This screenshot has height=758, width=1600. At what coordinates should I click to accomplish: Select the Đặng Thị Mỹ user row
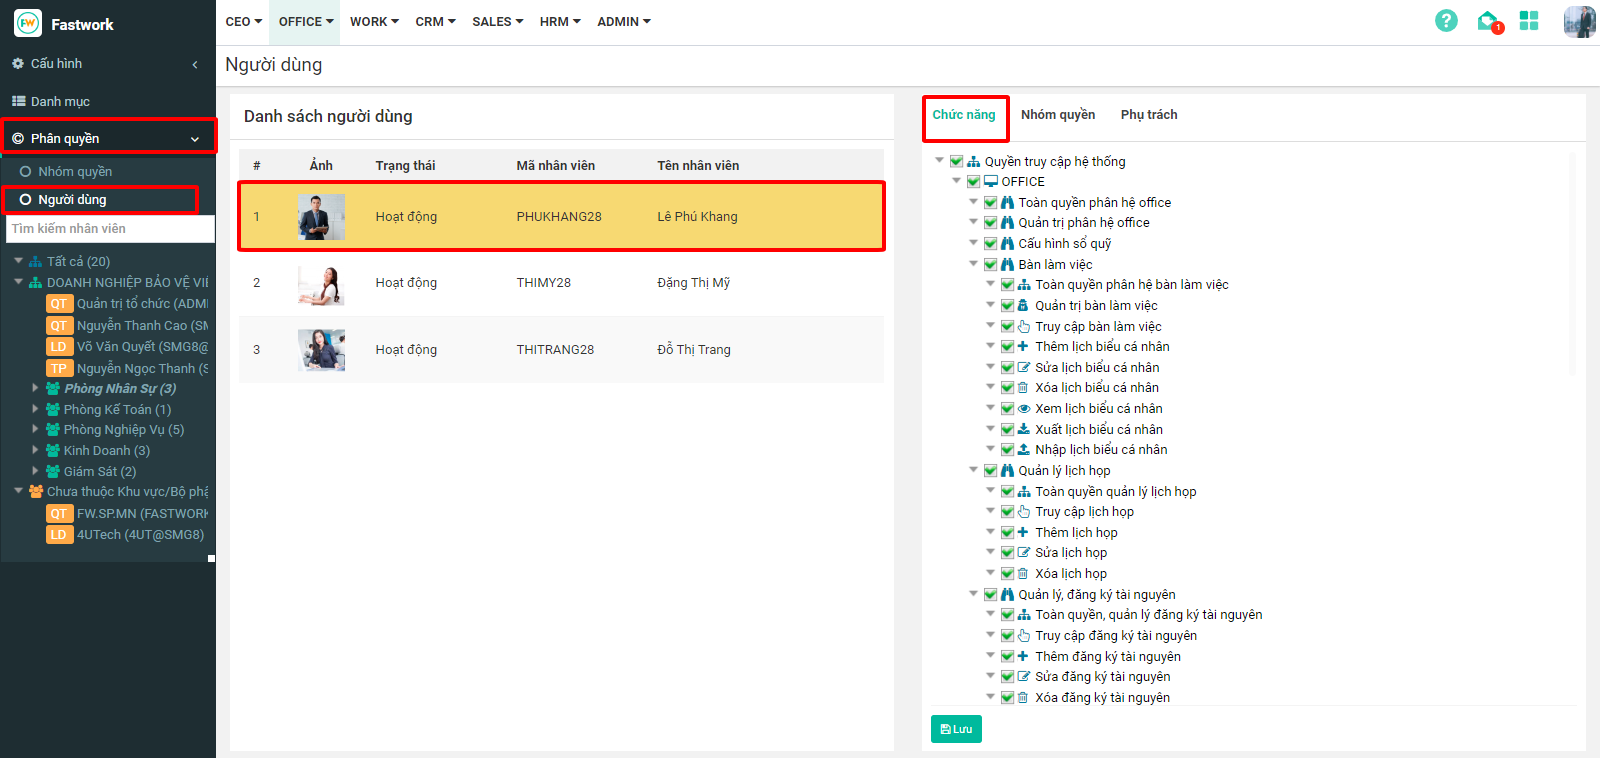click(561, 283)
